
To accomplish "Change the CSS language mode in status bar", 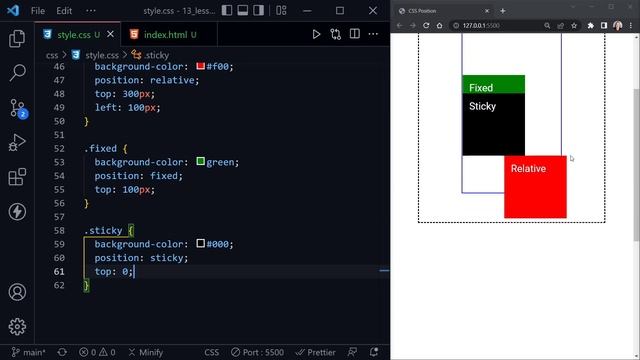I will pos(211,352).
